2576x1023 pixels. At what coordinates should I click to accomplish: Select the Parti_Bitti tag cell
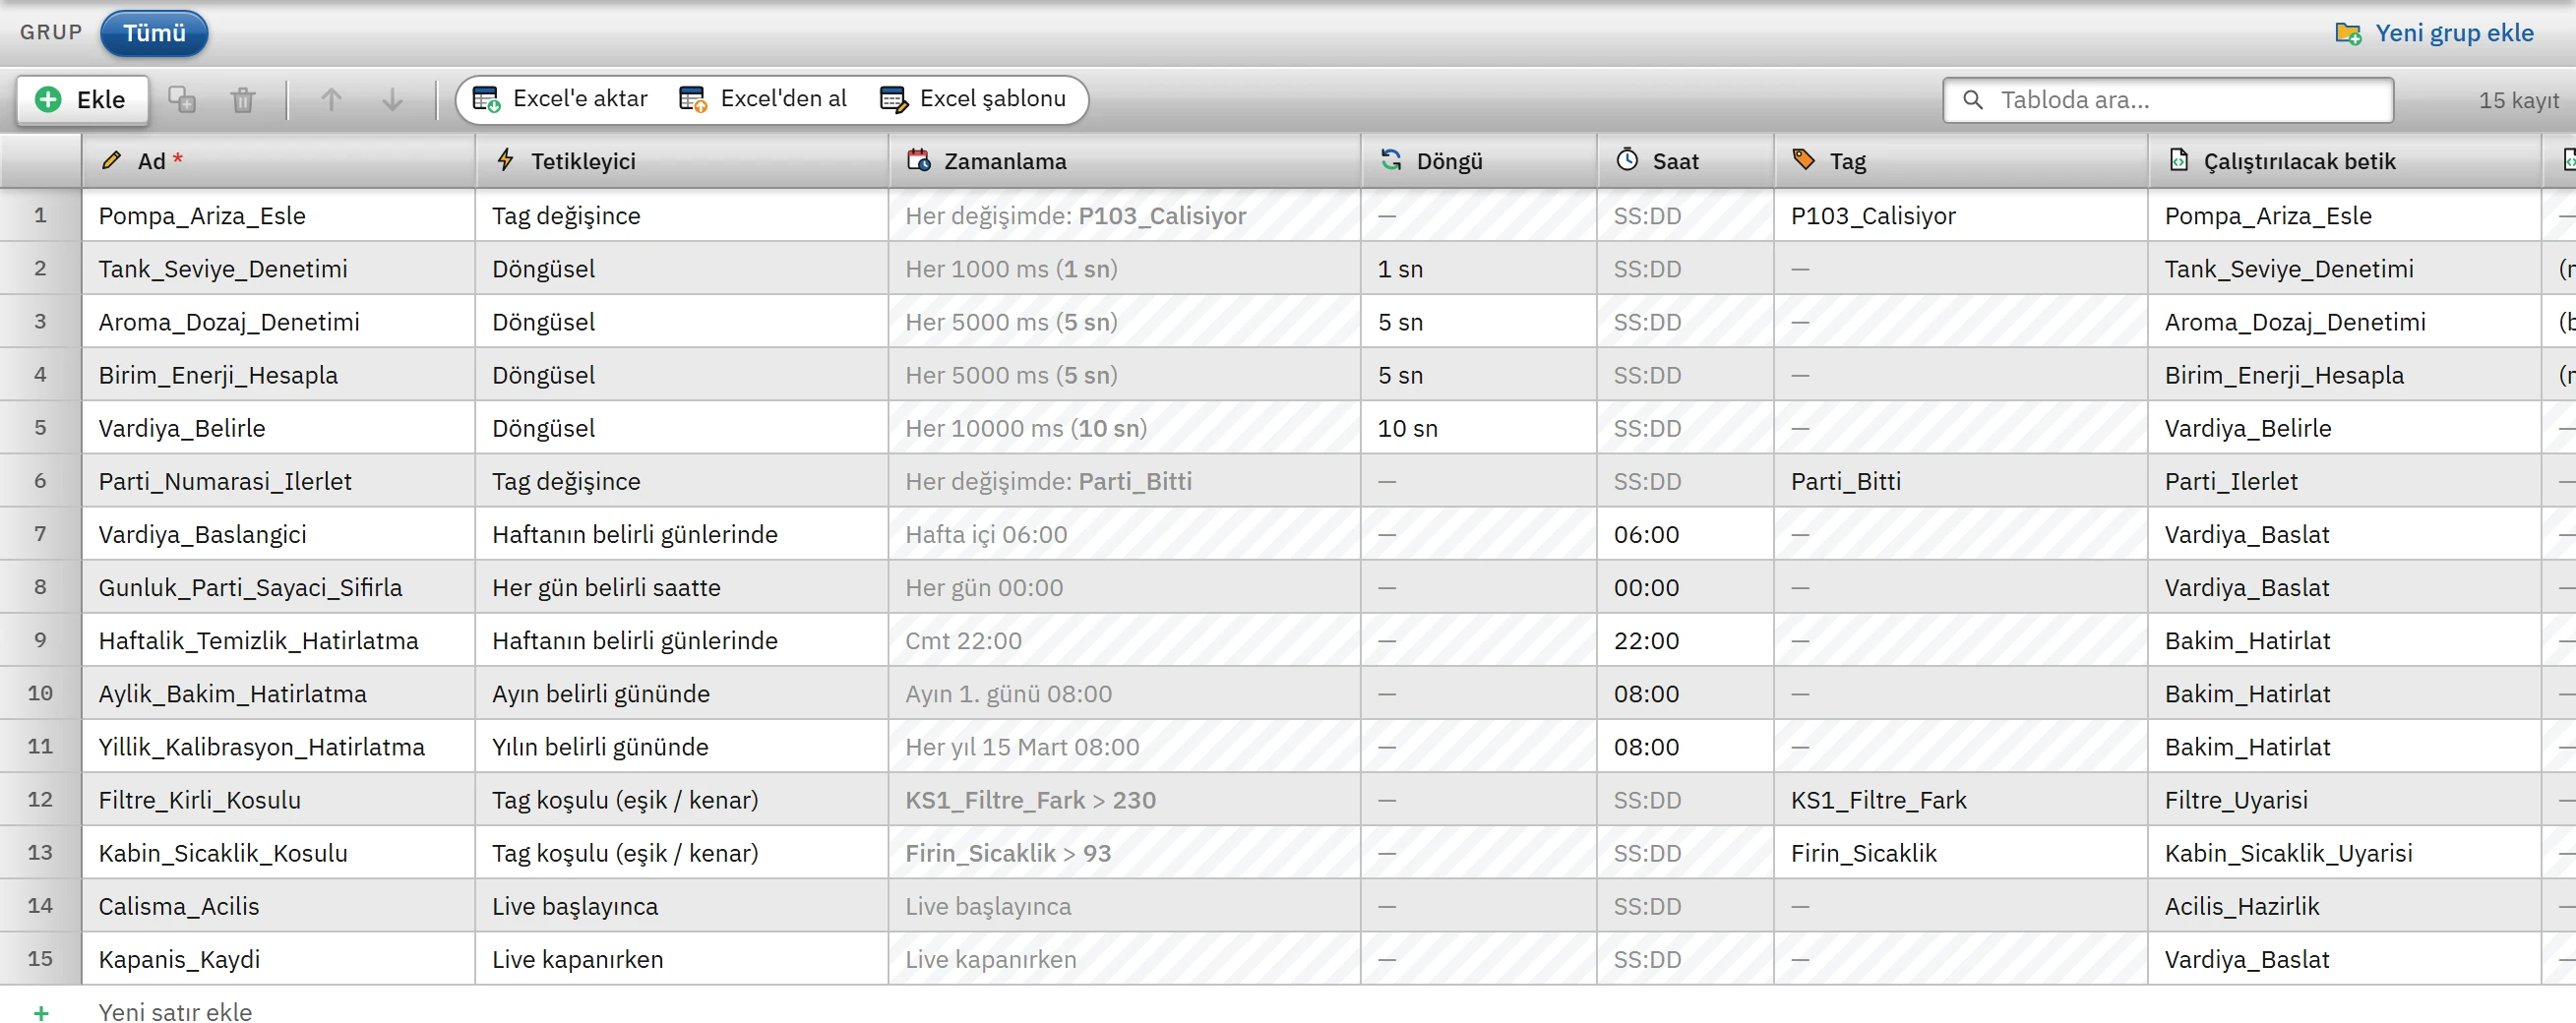tap(1961, 481)
